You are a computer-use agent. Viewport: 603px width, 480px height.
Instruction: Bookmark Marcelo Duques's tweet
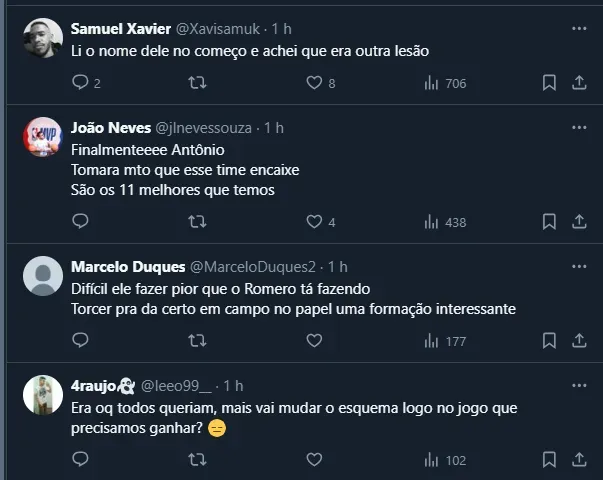(548, 341)
